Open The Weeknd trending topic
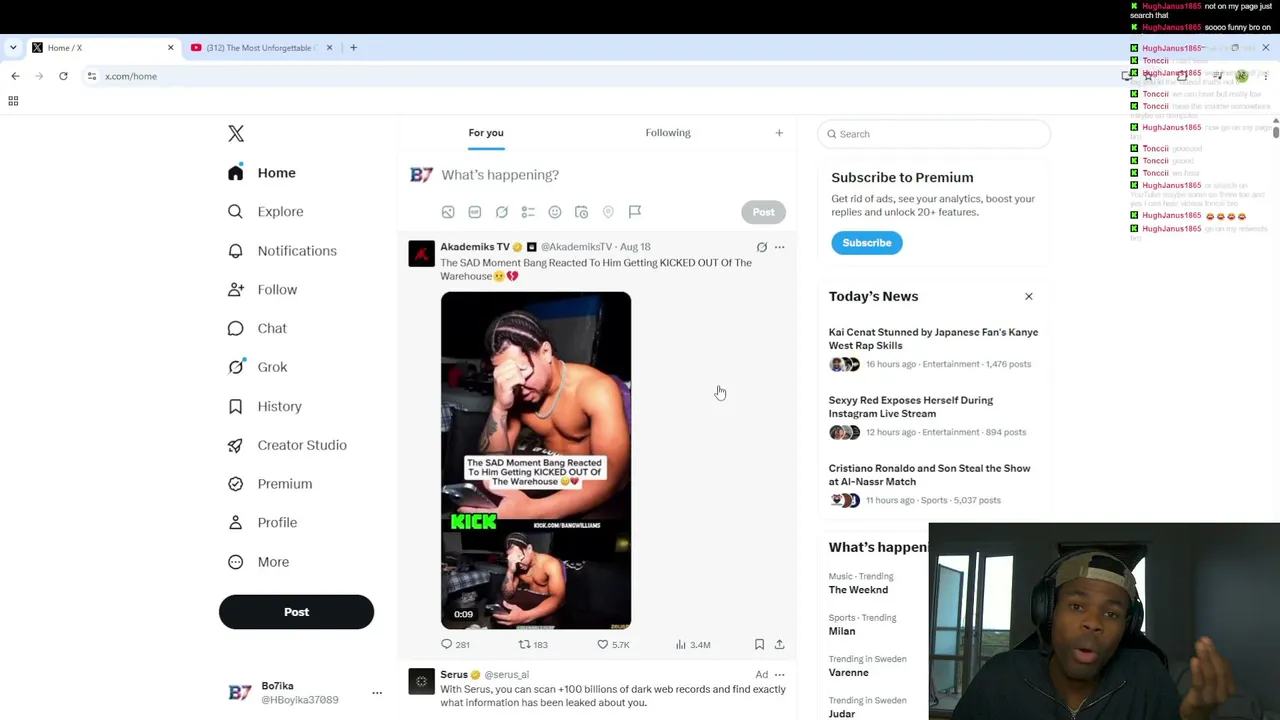1280x720 pixels. [858, 590]
